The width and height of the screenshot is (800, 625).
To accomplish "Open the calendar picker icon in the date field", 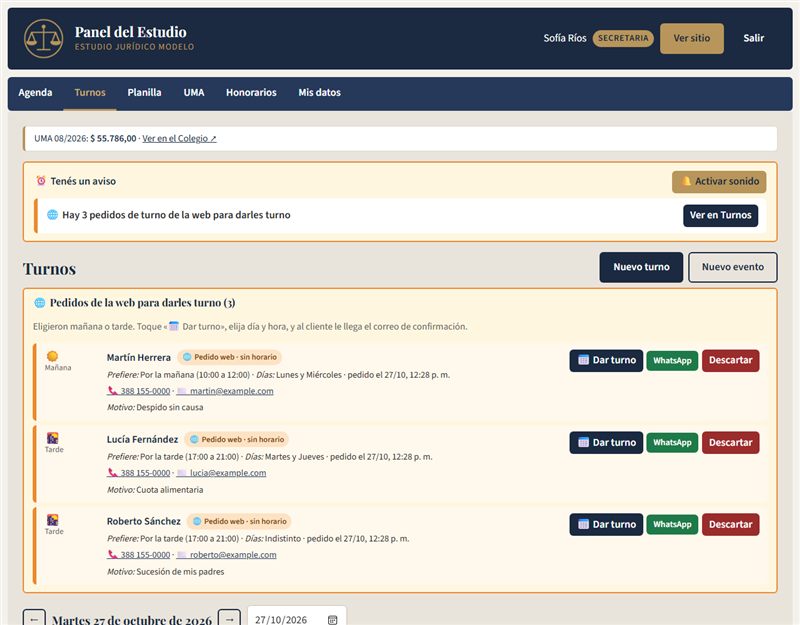I will coord(333,620).
